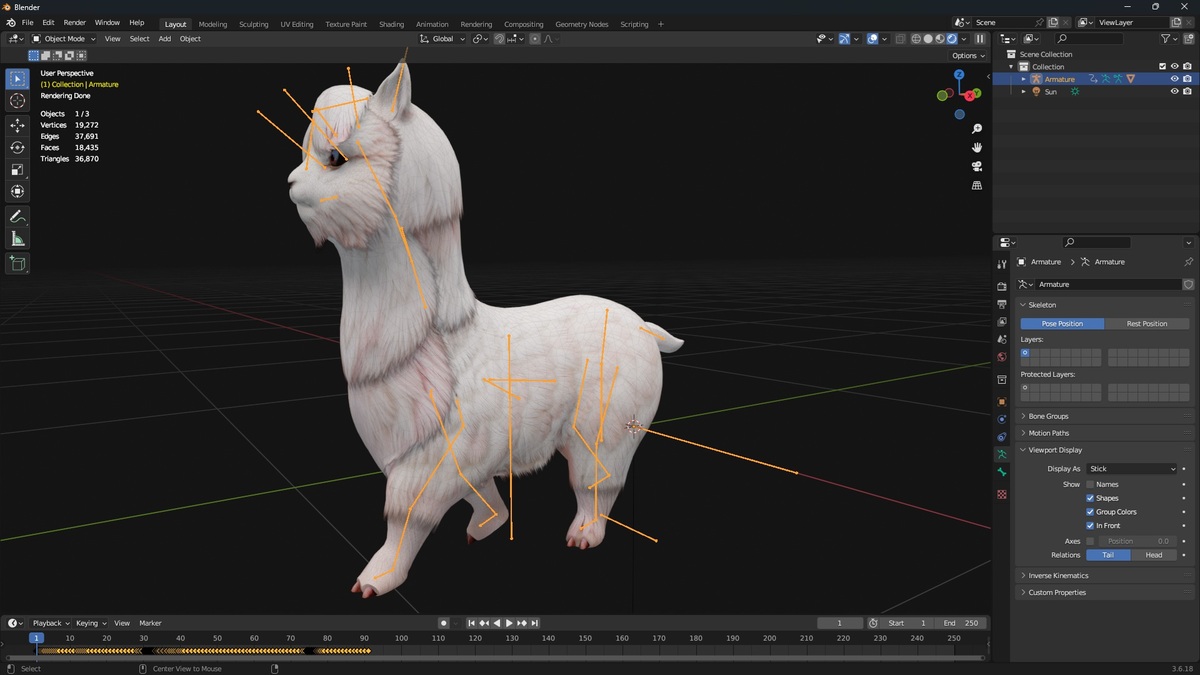The height and width of the screenshot is (675, 1200).
Task: Open the Render menu
Action: [75, 22]
